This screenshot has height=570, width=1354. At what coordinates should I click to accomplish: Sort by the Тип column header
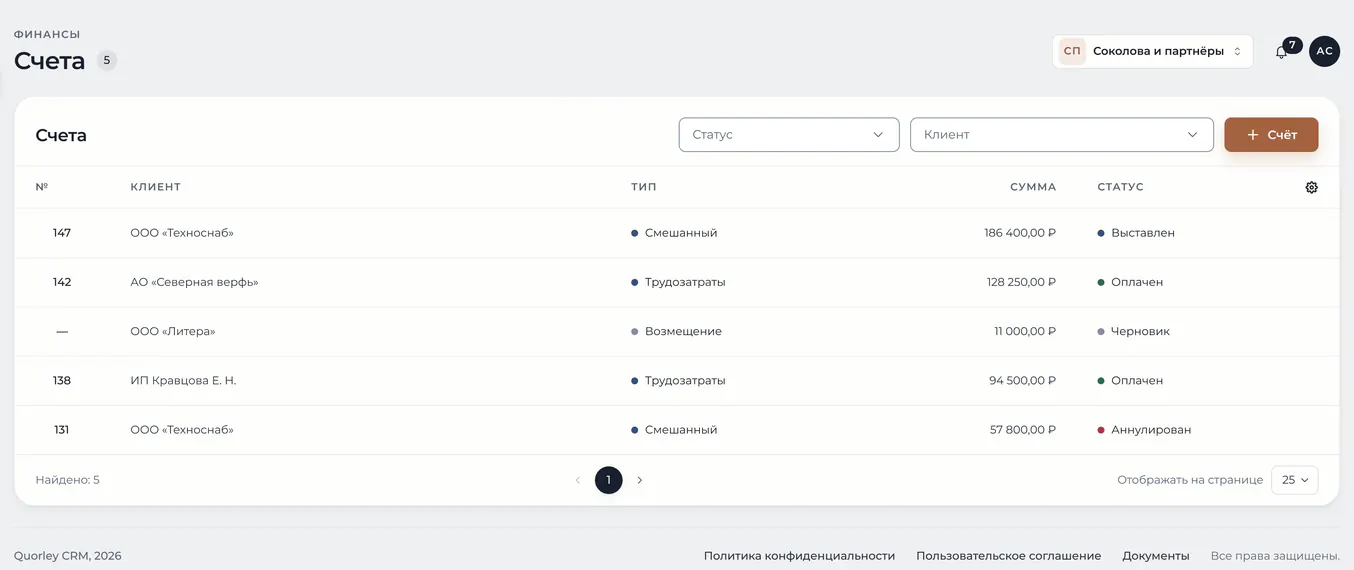pyautogui.click(x=644, y=187)
